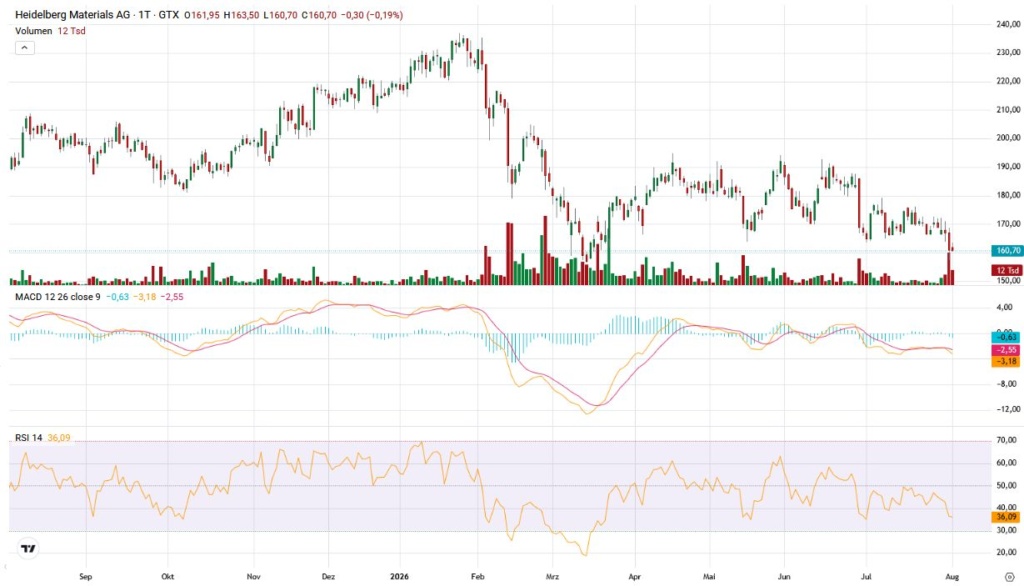Click the Mrz label on time axis
Image resolution: width=1024 pixels, height=586 pixels.
pyautogui.click(x=552, y=577)
